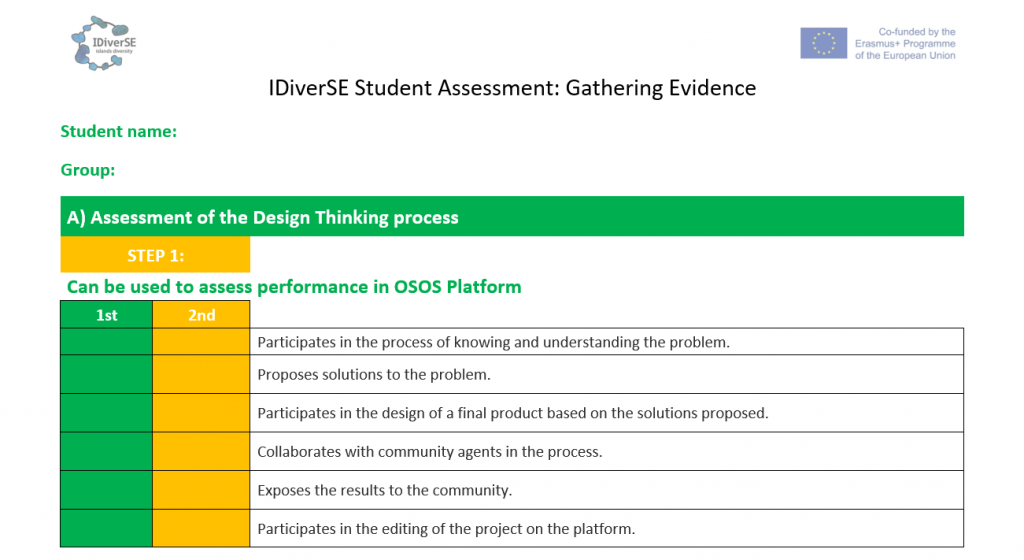1024x560 pixels.
Task: Click the IDiverSE islands diversity logo
Action: tap(104, 43)
